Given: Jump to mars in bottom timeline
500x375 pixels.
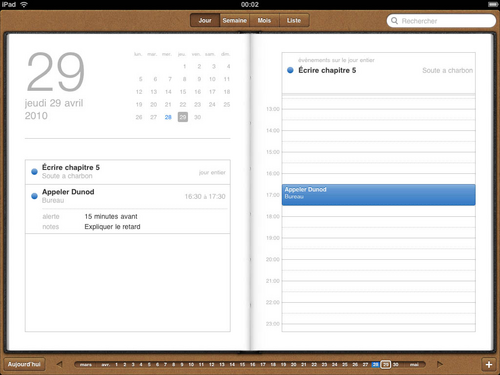Looking at the screenshot, I should click(x=86, y=364).
